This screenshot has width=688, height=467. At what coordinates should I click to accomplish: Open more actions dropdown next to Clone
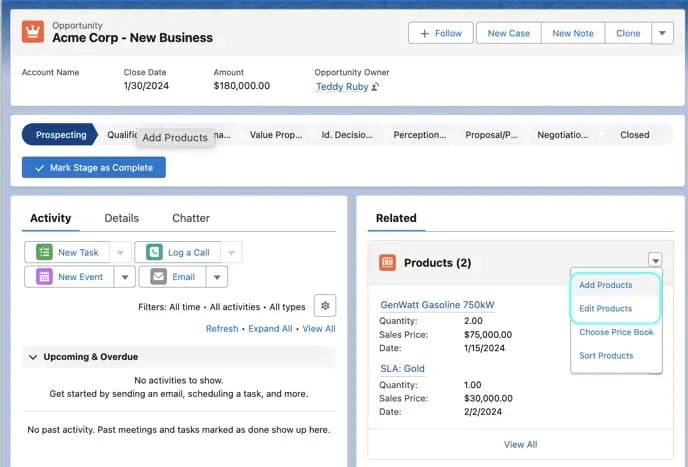pyautogui.click(x=663, y=33)
